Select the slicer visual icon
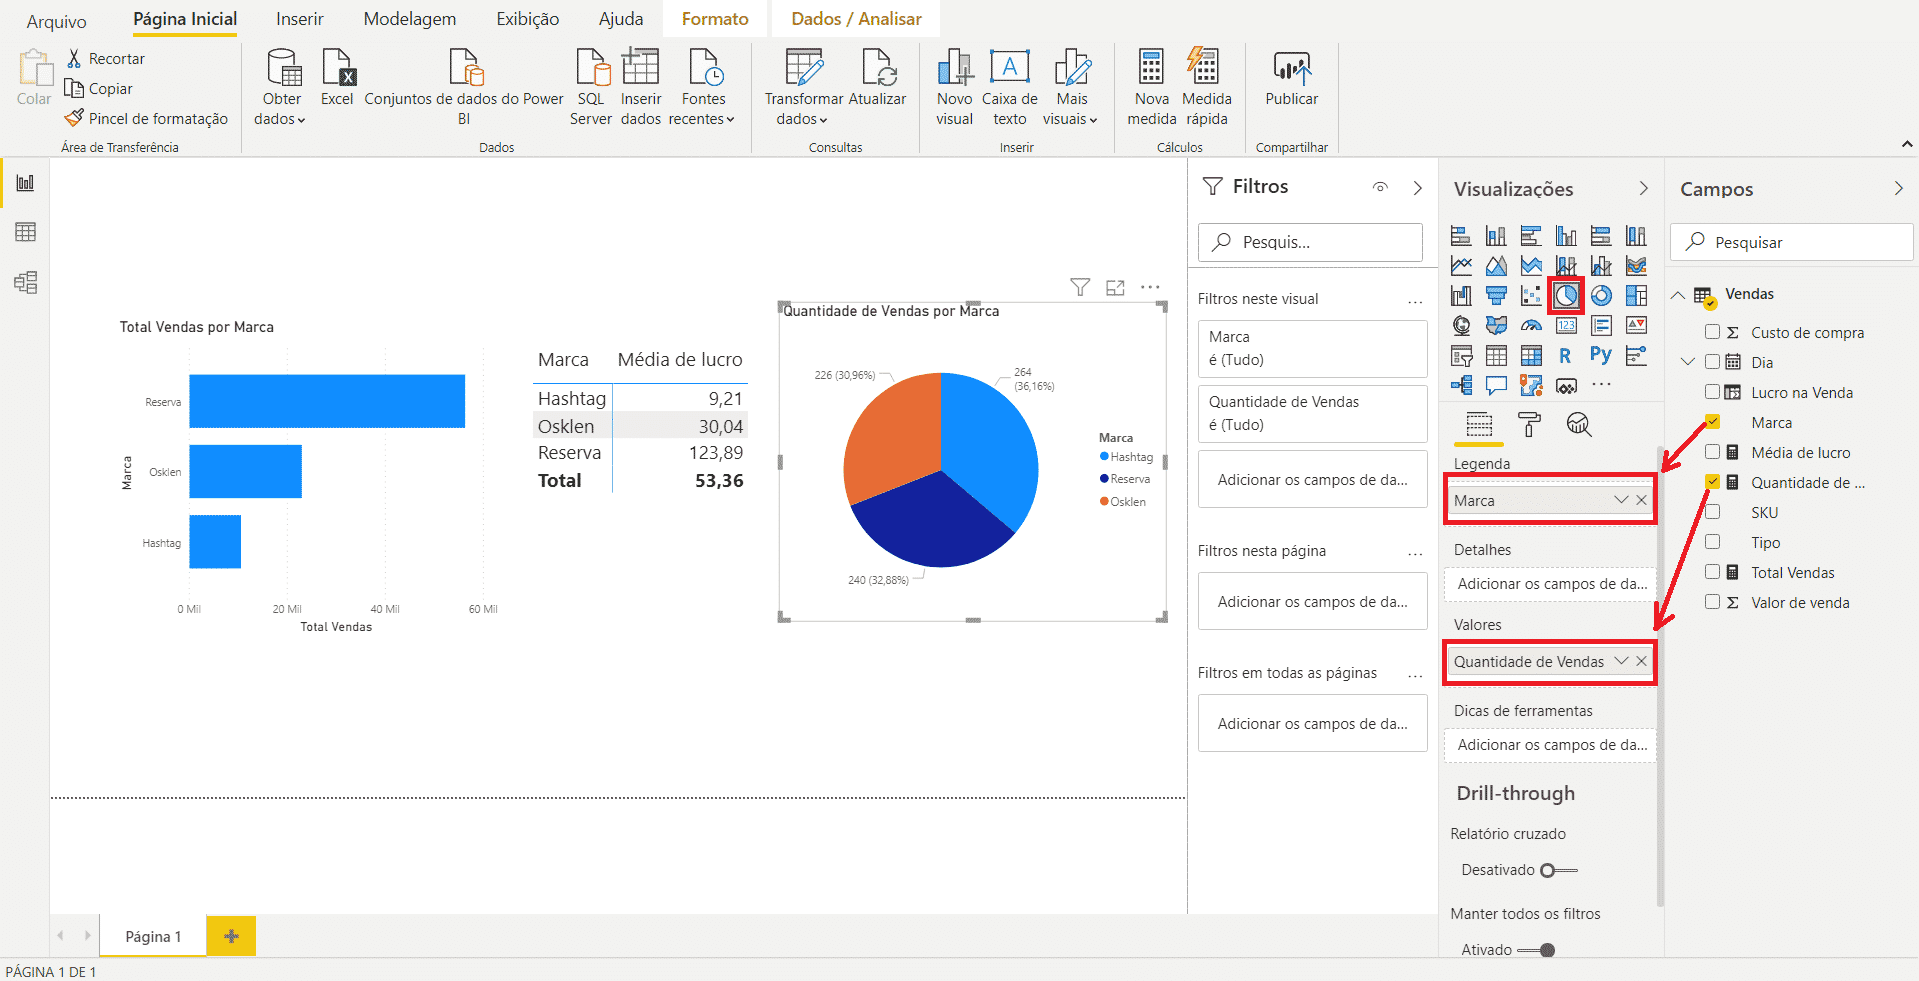The width and height of the screenshot is (1919, 981). (x=1461, y=355)
